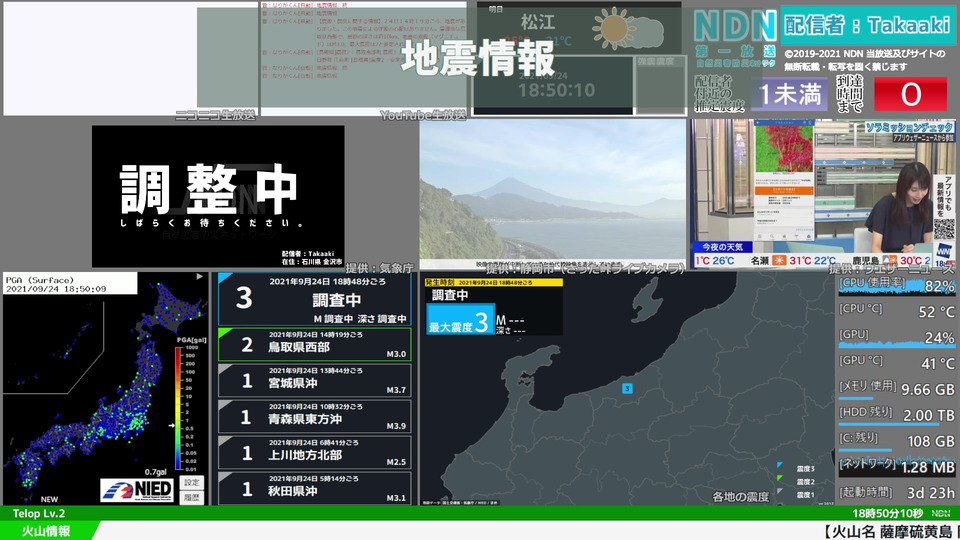Select the 秋田県沖 earthquake entry
960x540 pixels.
click(x=315, y=489)
